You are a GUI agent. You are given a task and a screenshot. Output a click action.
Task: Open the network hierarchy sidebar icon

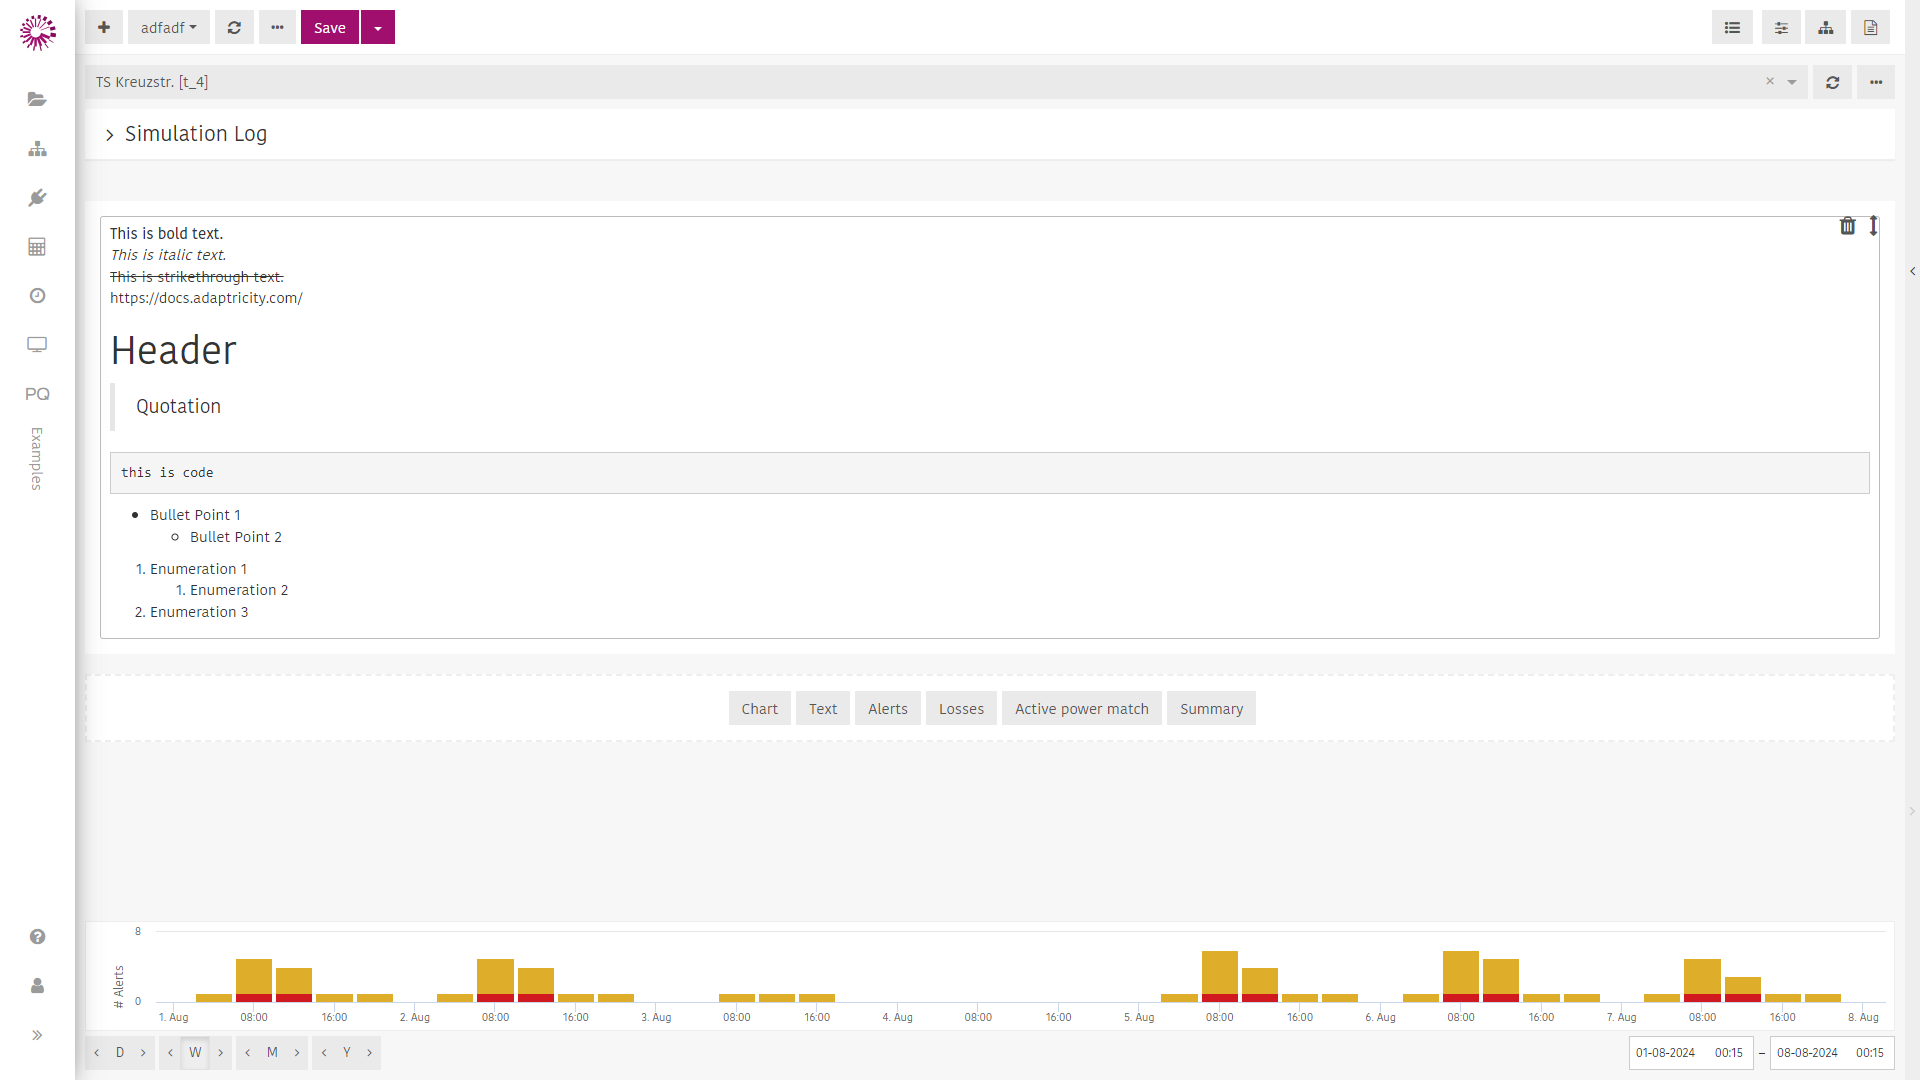(x=37, y=148)
